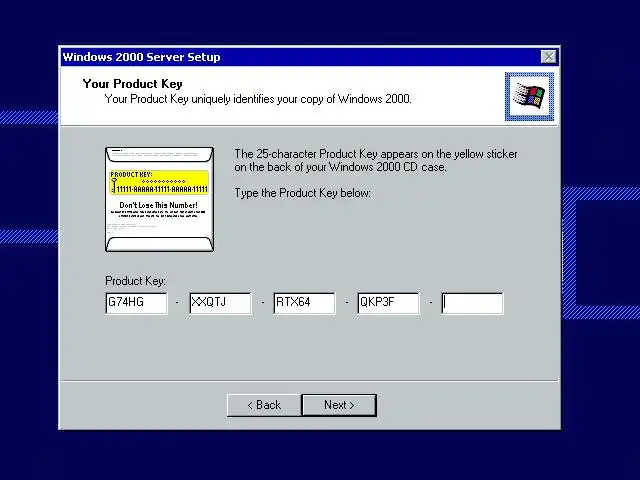Click the 'Product Key:' label
640x480 pixels.
coord(135,281)
